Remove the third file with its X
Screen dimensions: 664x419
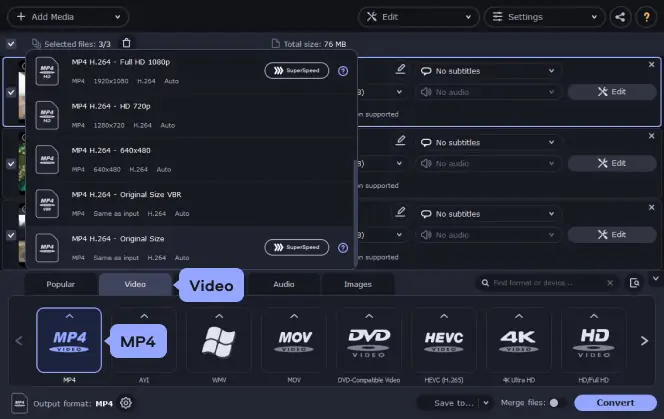(651, 208)
